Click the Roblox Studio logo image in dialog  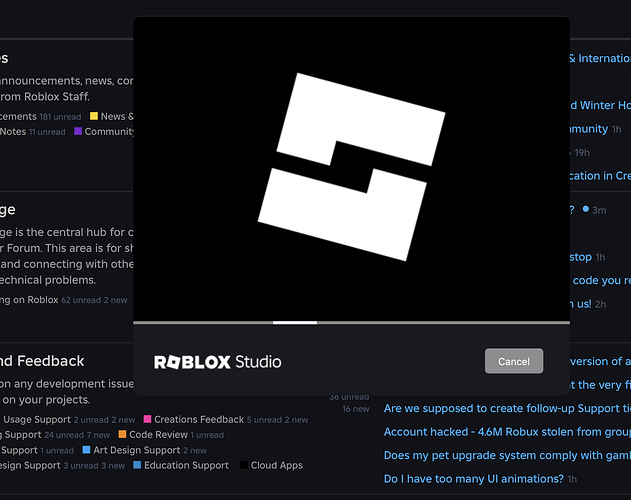point(351,167)
